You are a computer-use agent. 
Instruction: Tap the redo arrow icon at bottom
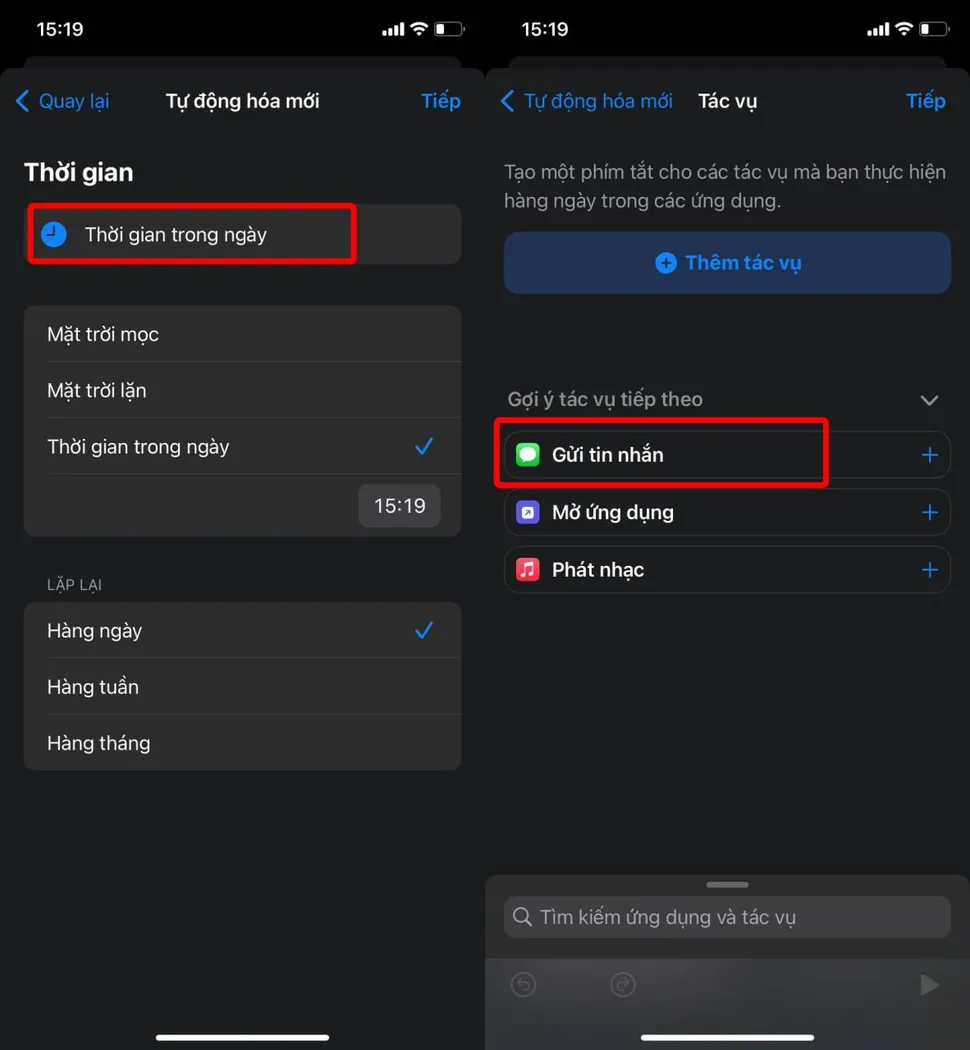click(x=623, y=984)
